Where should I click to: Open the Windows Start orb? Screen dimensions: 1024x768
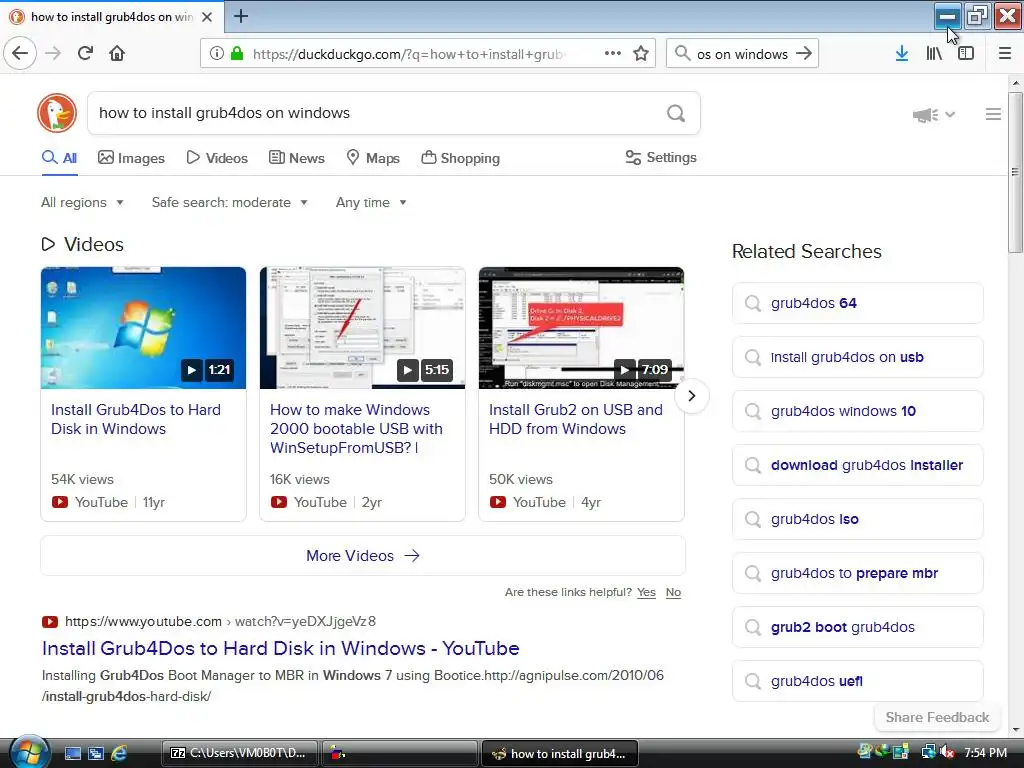[28, 752]
